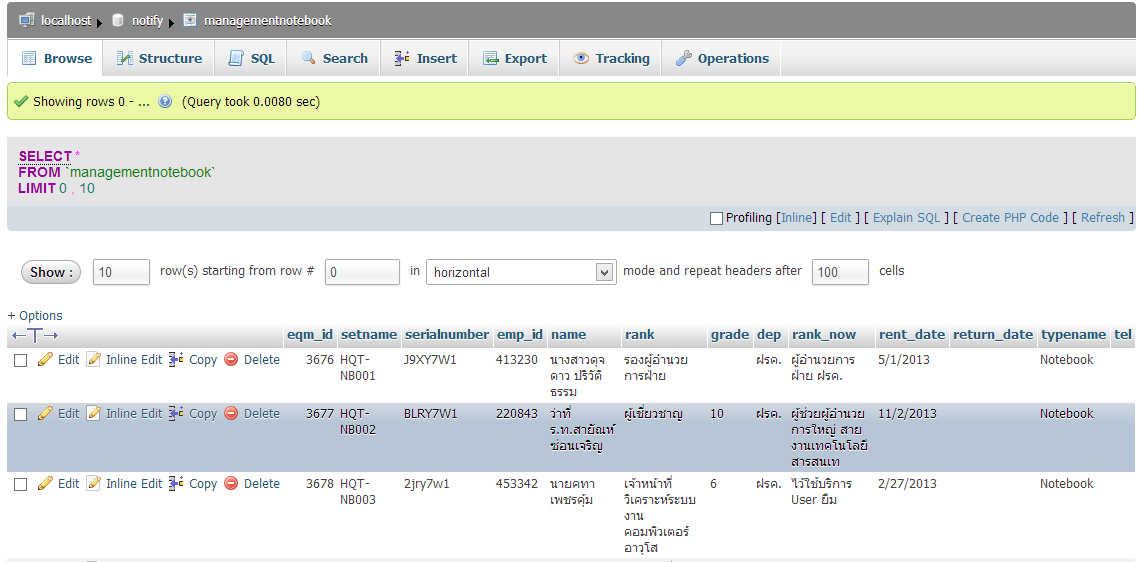Image resolution: width=1139 pixels, height=562 pixels.
Task: Click the Inline Edit icon for row 3676
Action: [94, 360]
